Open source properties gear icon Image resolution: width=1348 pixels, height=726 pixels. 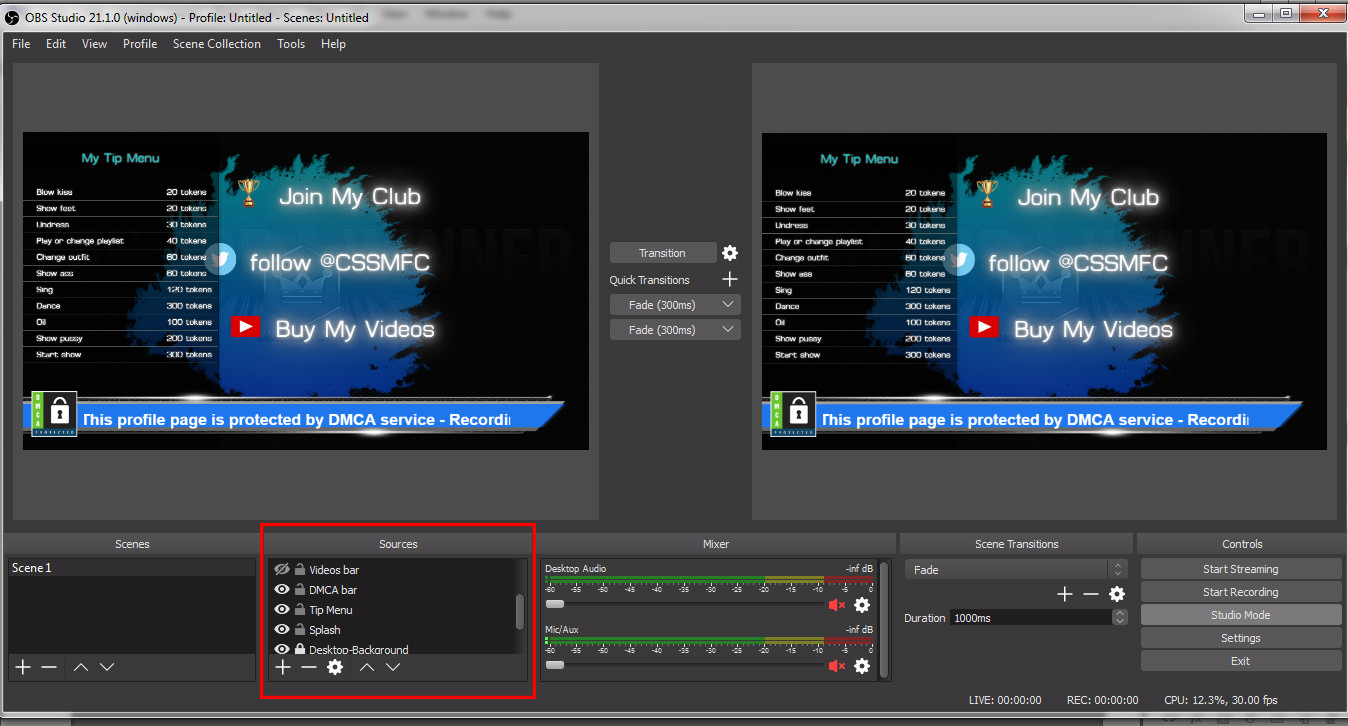click(x=335, y=667)
